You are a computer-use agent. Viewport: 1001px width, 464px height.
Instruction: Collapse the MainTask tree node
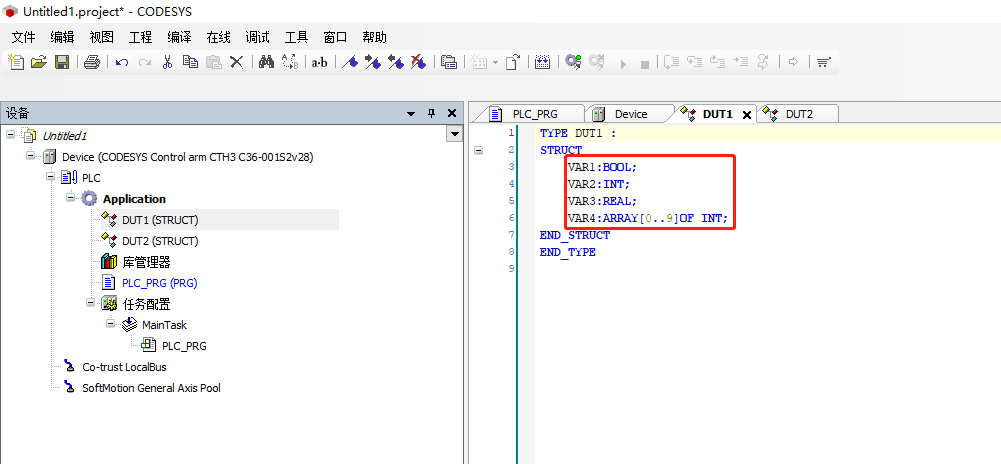click(x=110, y=324)
